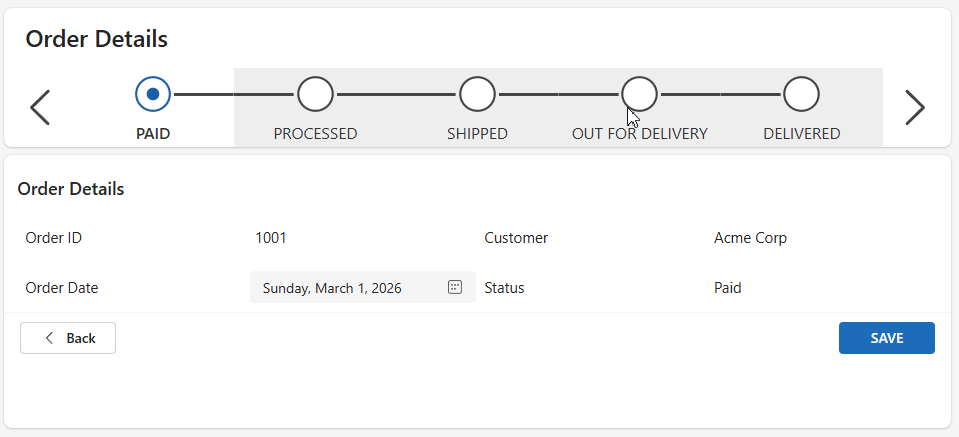
Task: Click the Status value Paid
Action: tap(728, 288)
